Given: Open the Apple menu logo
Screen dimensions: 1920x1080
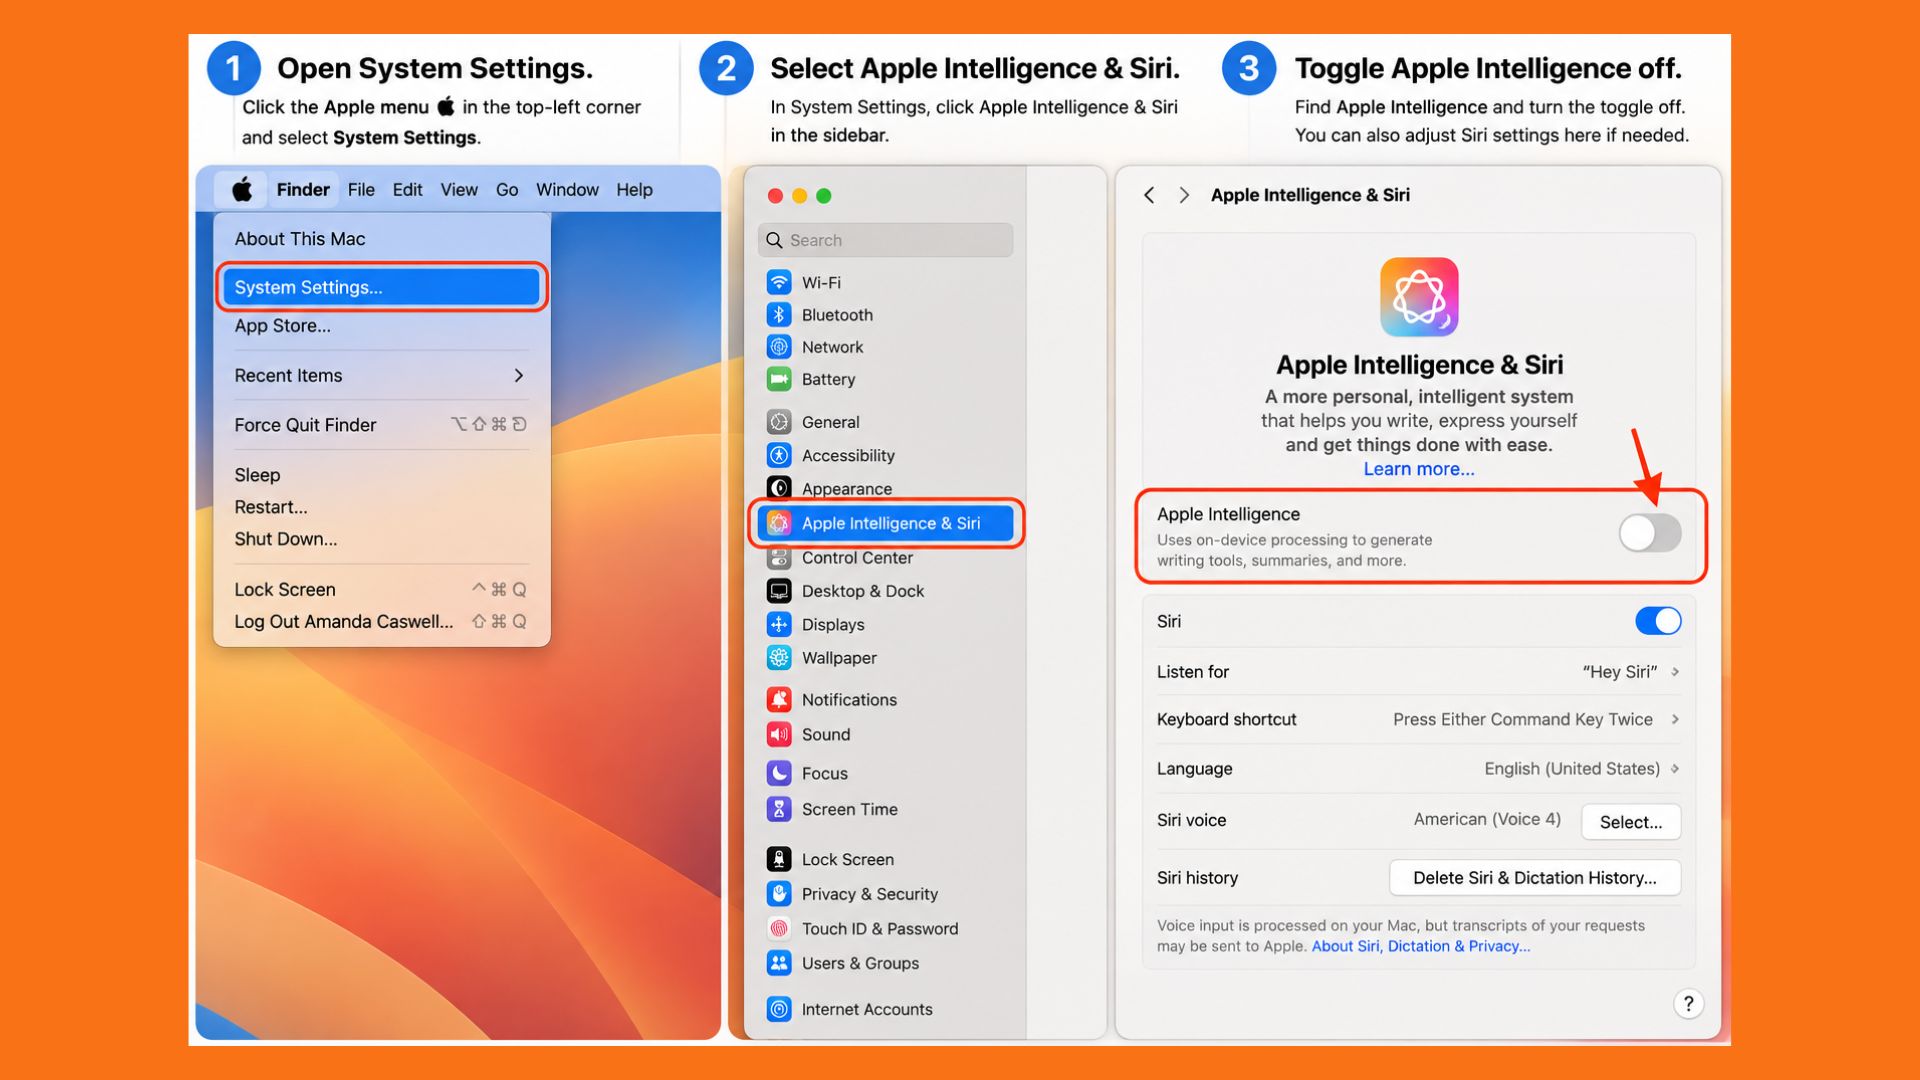Looking at the screenshot, I should point(242,189).
